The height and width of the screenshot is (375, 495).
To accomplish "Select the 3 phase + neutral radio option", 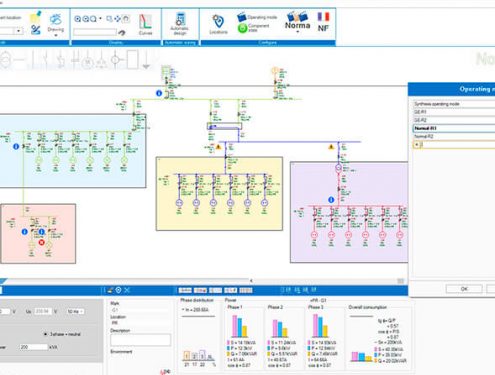I will pos(63,334).
